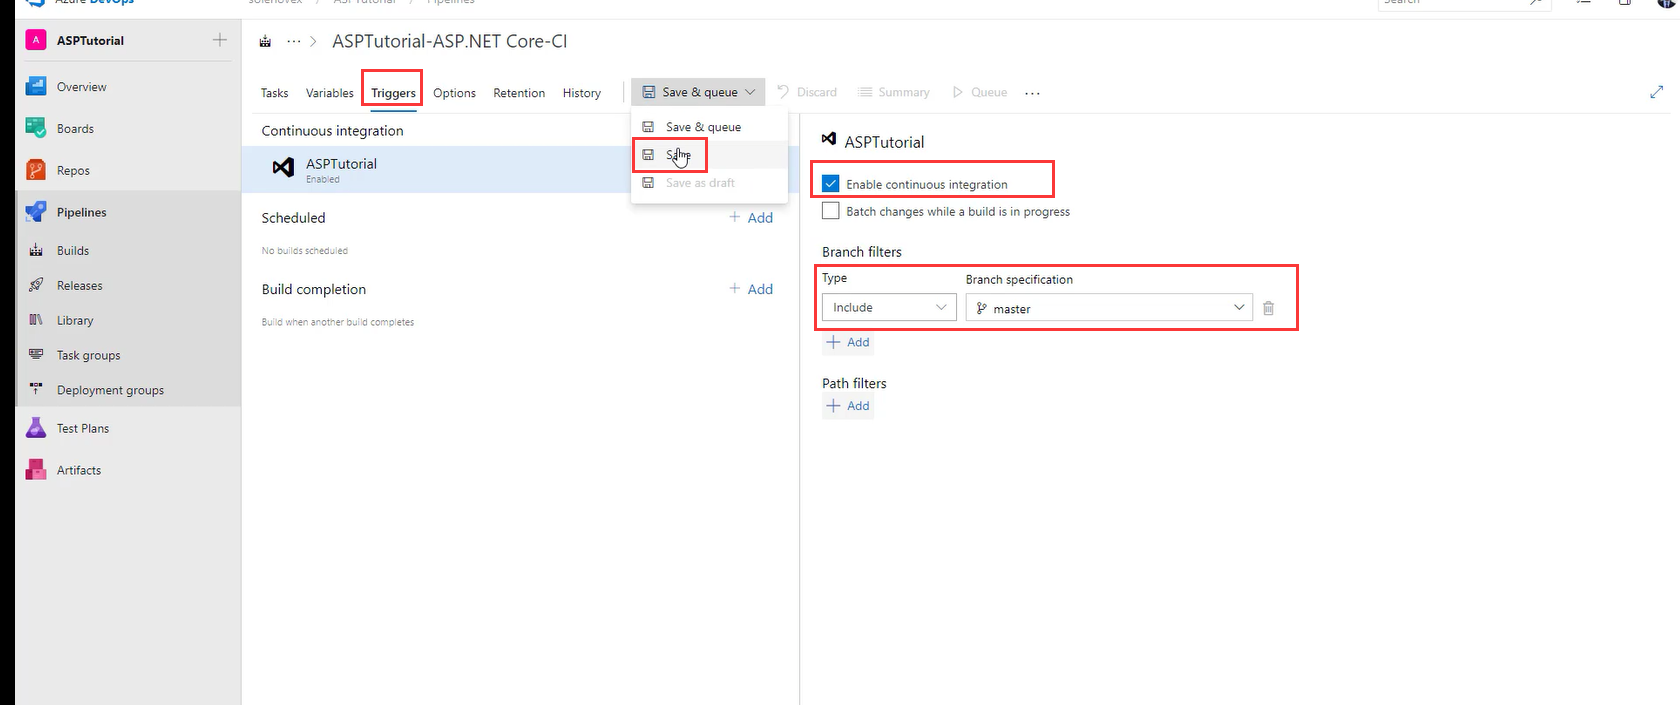
Task: Choose Save & queue from the dropdown menu
Action: point(709,127)
